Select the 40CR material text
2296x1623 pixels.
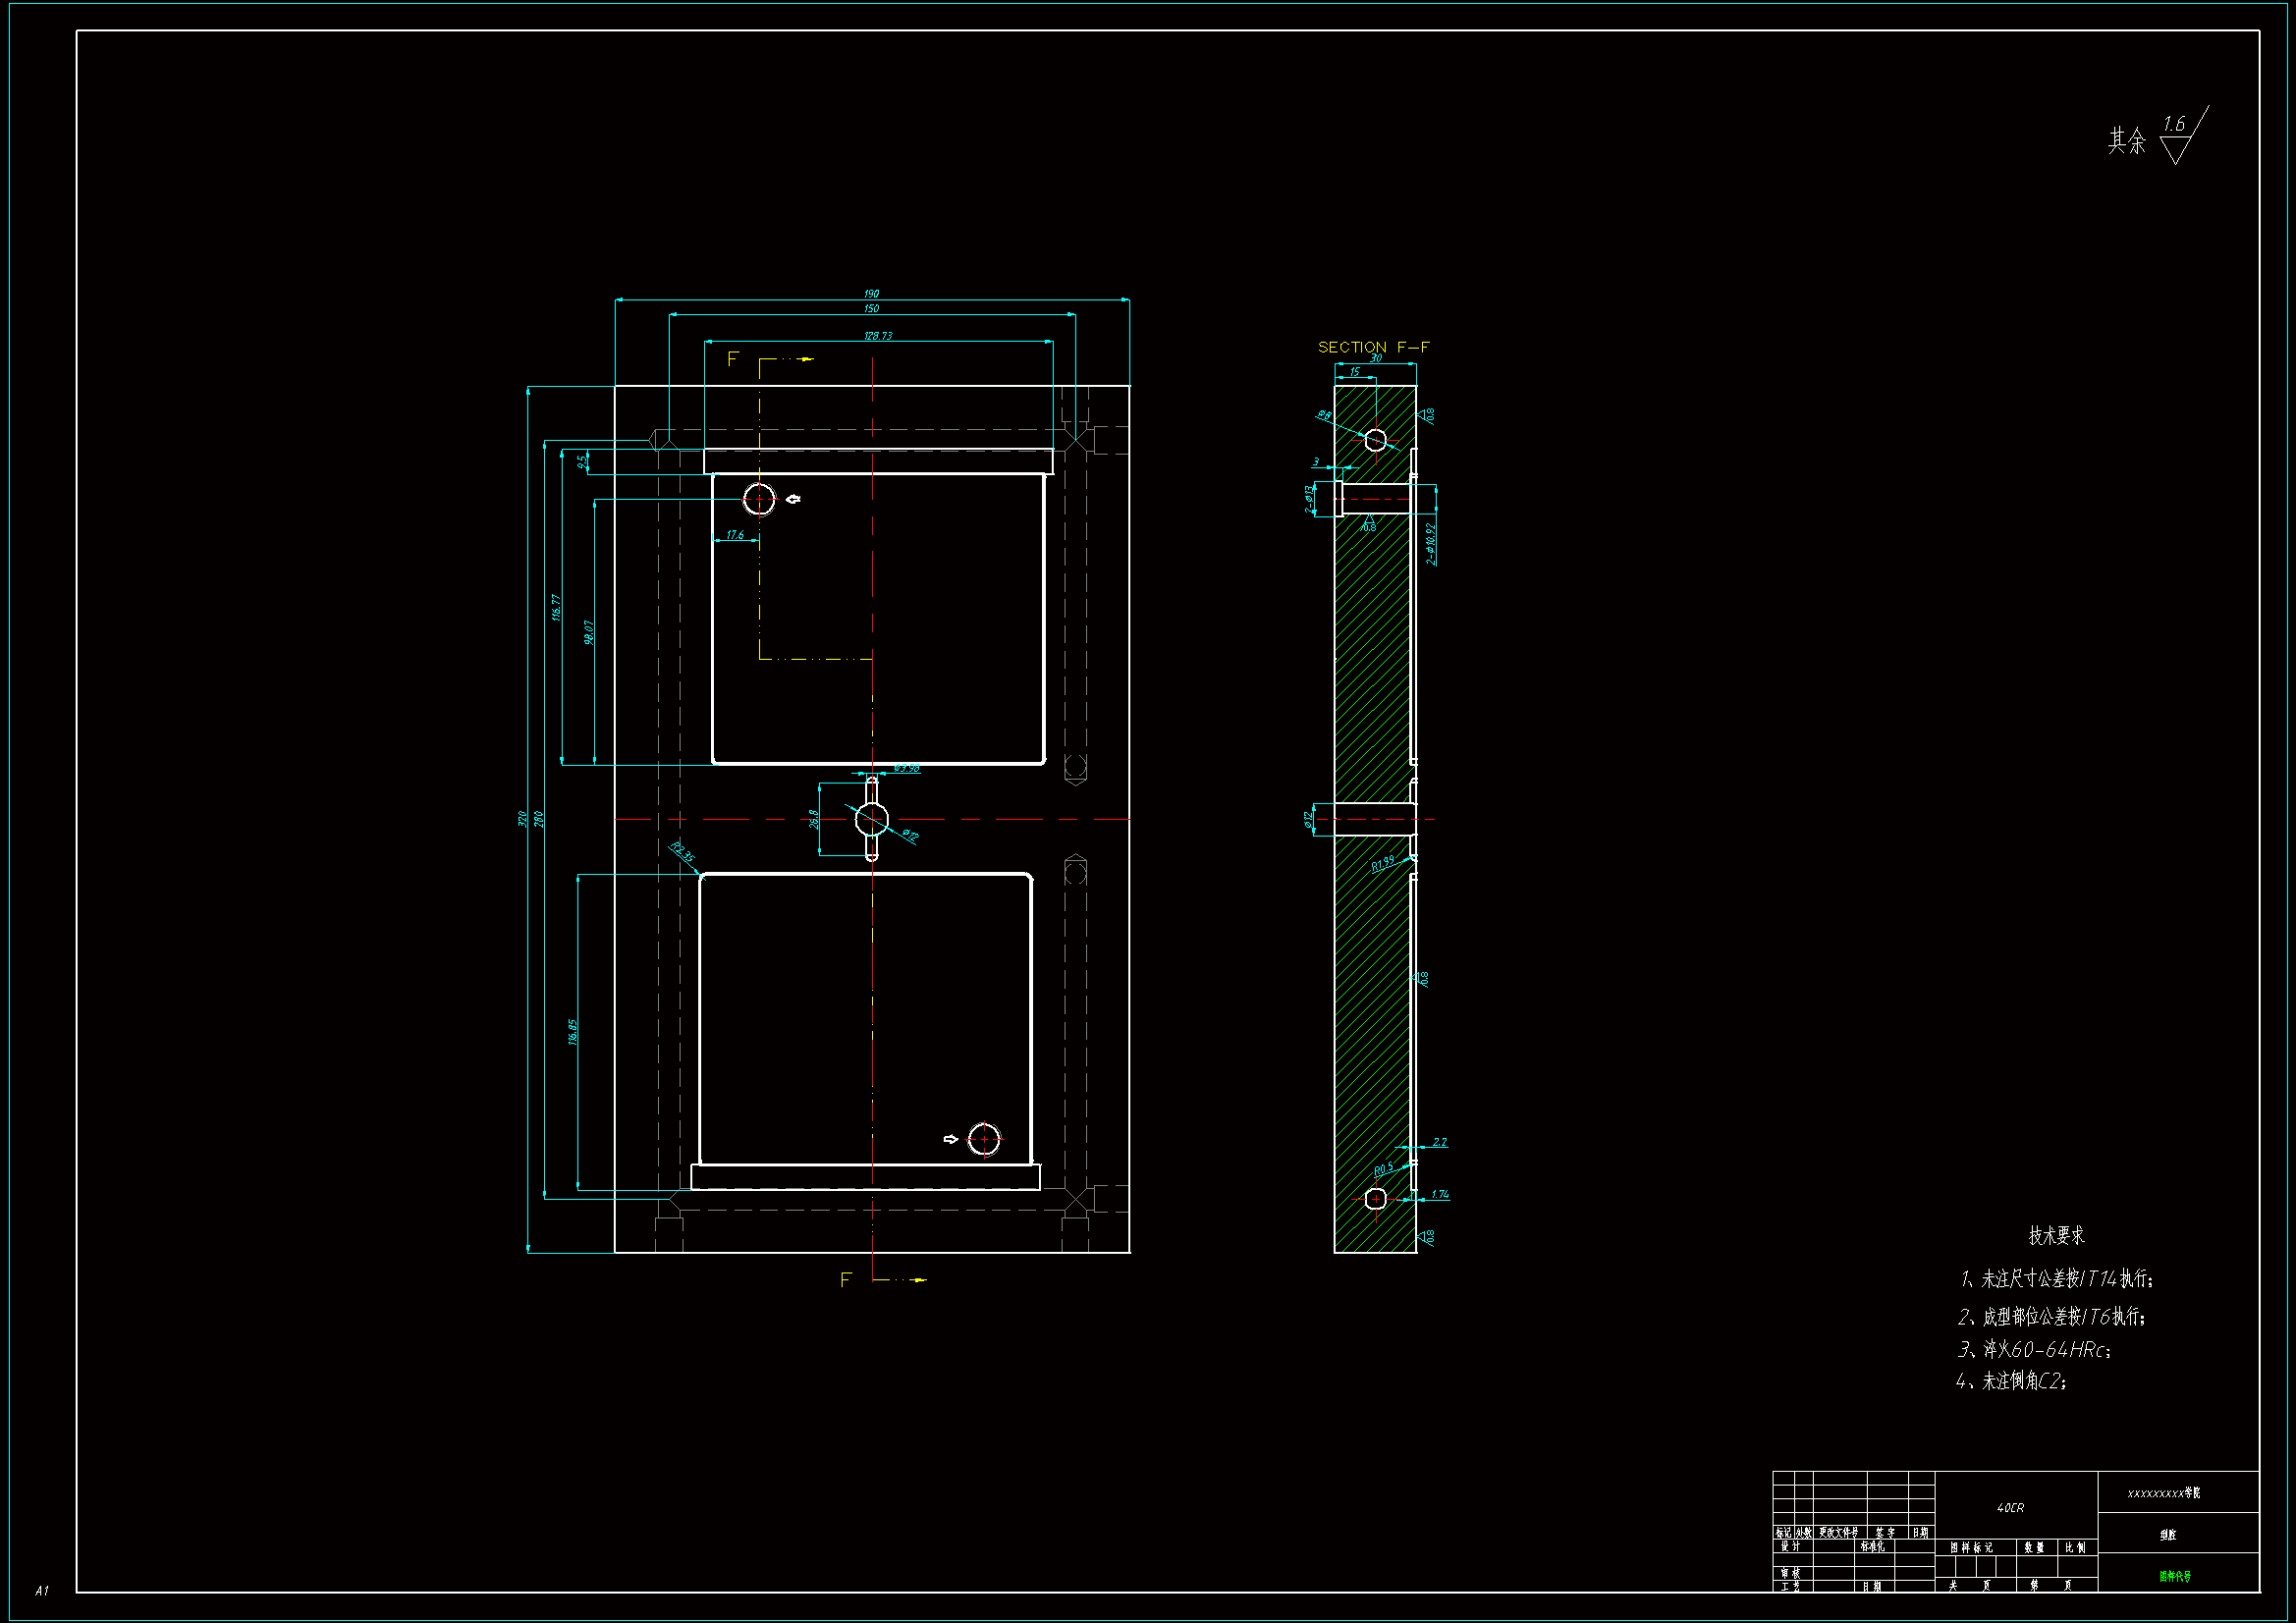pyautogui.click(x=2010, y=1508)
